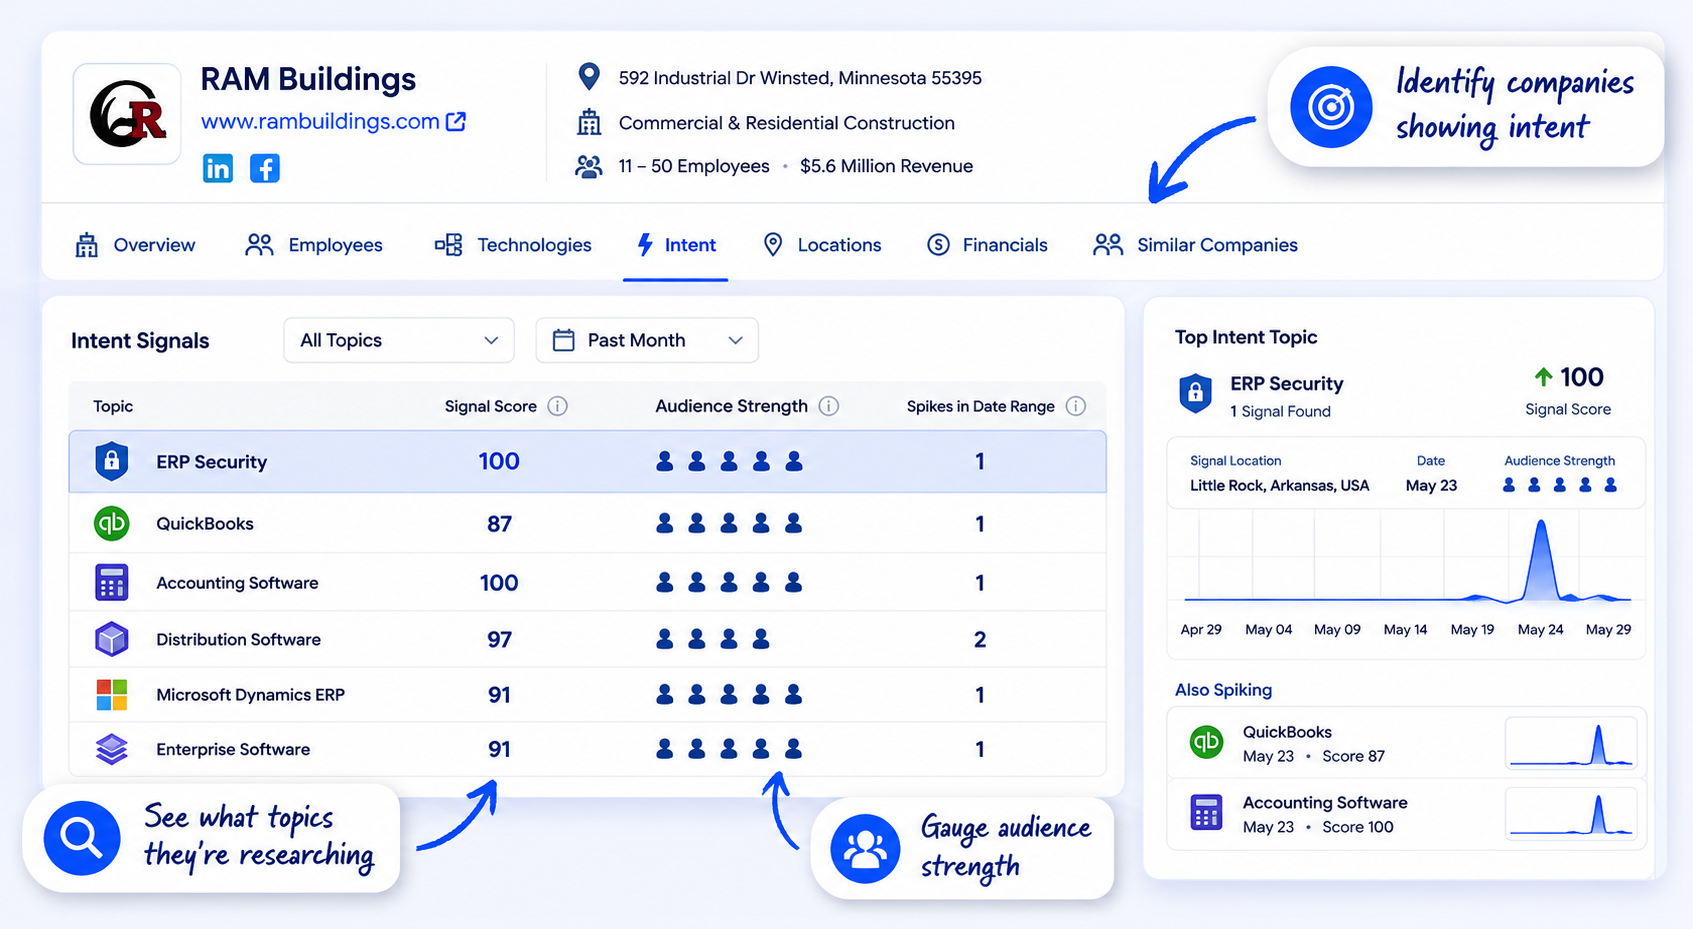Click the $5.6 Million Revenue text

(886, 166)
